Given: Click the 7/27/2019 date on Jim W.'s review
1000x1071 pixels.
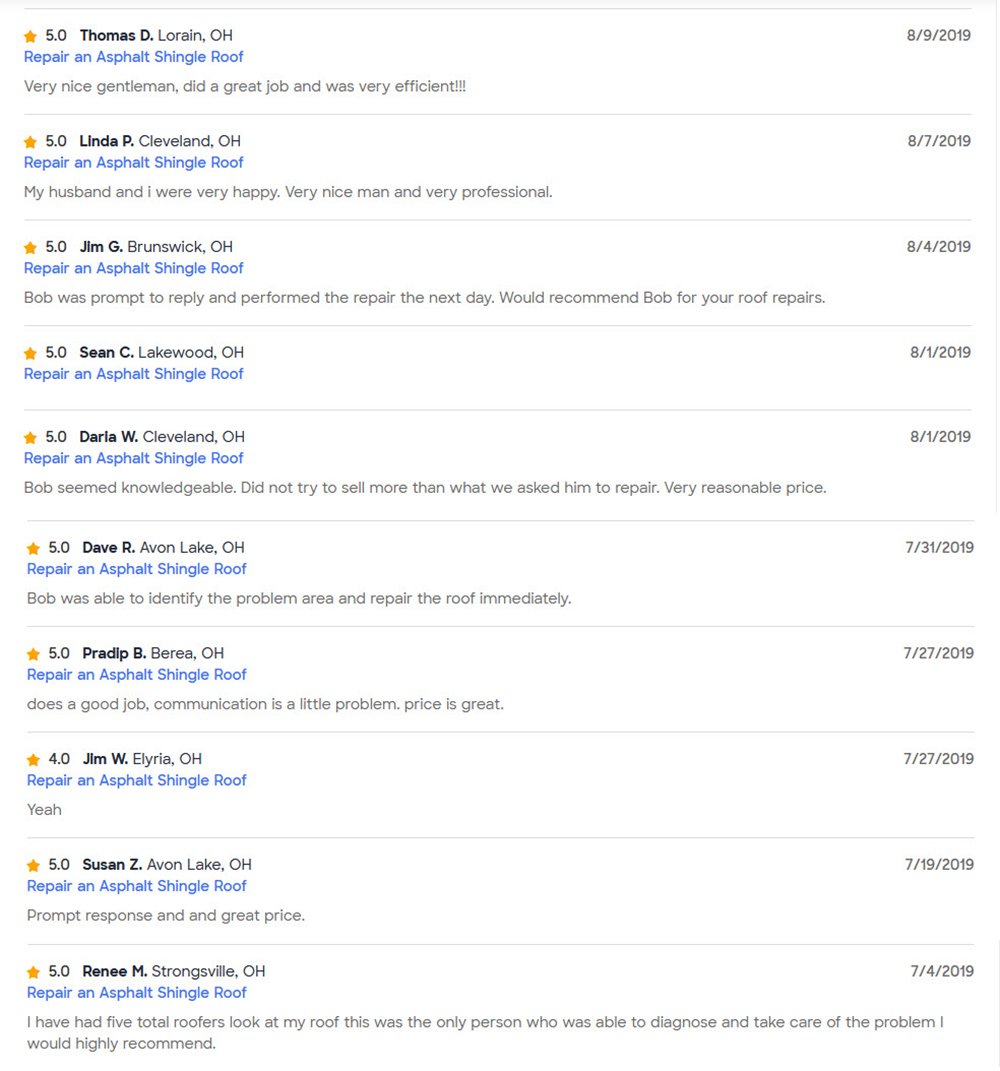Looking at the screenshot, I should click(938, 759).
